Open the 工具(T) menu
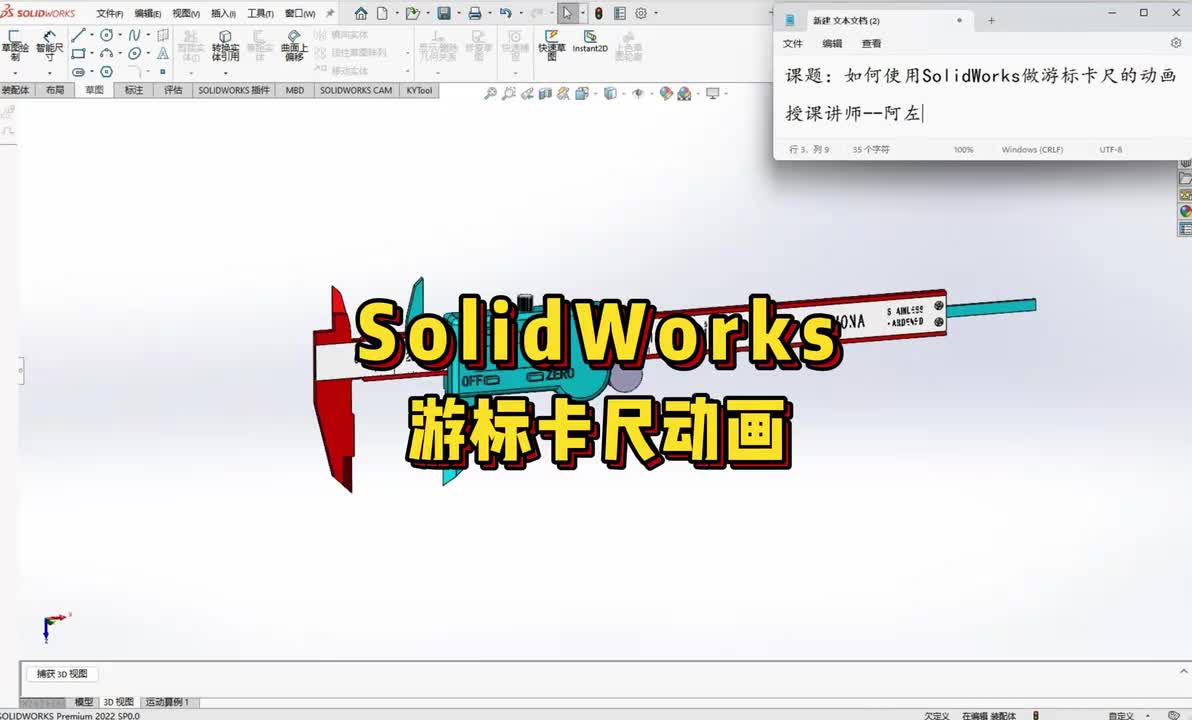The height and width of the screenshot is (720, 1192). [260, 14]
